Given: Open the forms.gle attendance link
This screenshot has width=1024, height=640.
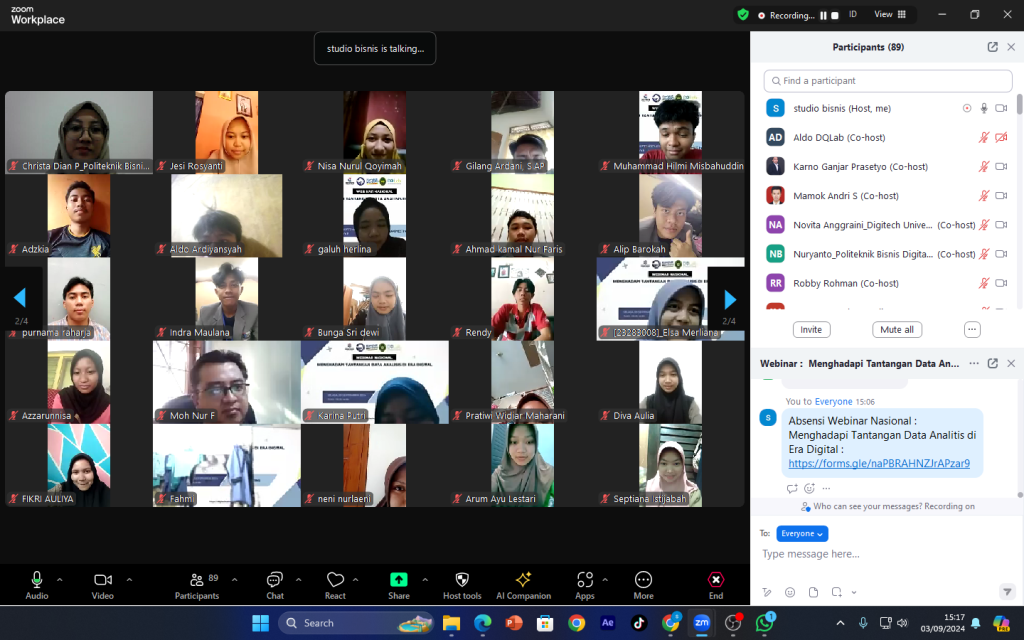Looking at the screenshot, I should coord(879,463).
